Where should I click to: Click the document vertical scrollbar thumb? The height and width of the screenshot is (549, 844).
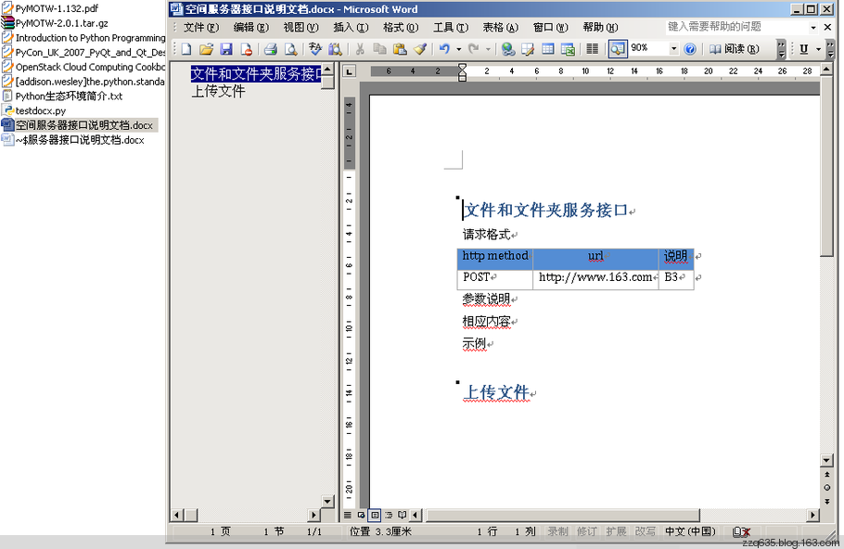[x=827, y=166]
